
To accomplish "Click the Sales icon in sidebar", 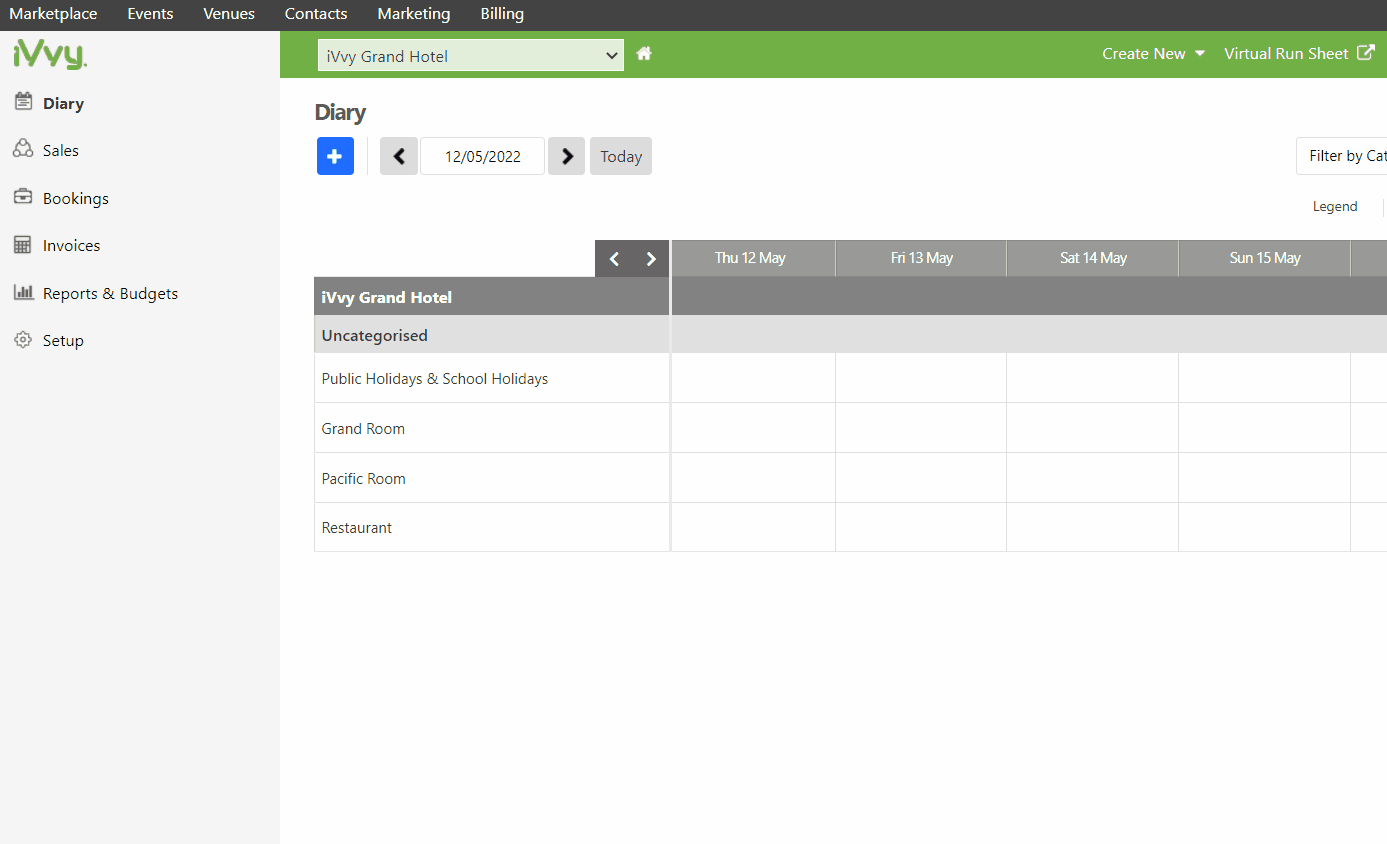I will click(x=23, y=149).
